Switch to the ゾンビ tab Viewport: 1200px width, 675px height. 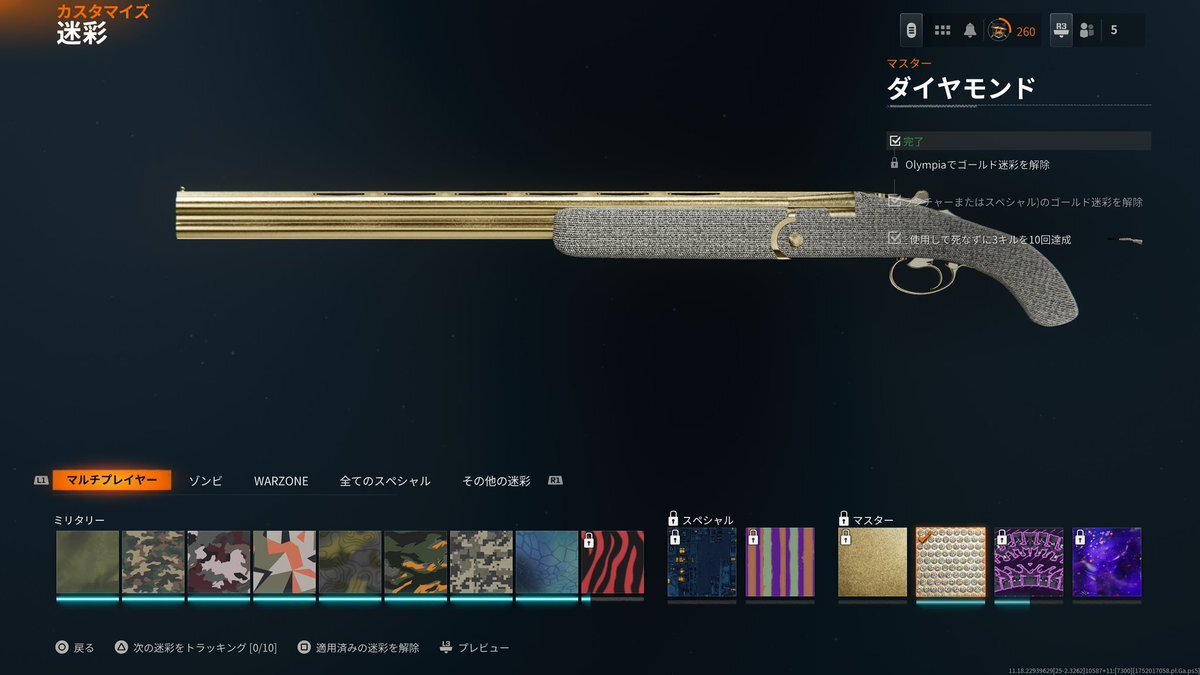[206, 481]
